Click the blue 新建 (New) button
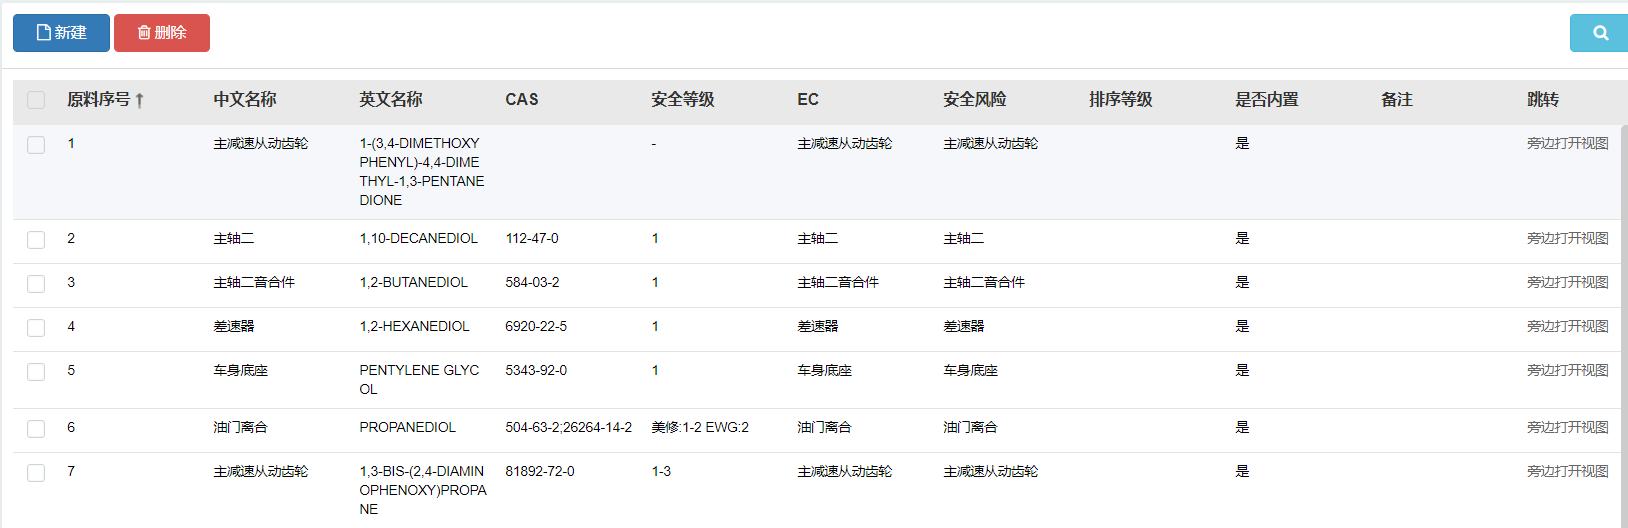The height and width of the screenshot is (528, 1628). 61,33
